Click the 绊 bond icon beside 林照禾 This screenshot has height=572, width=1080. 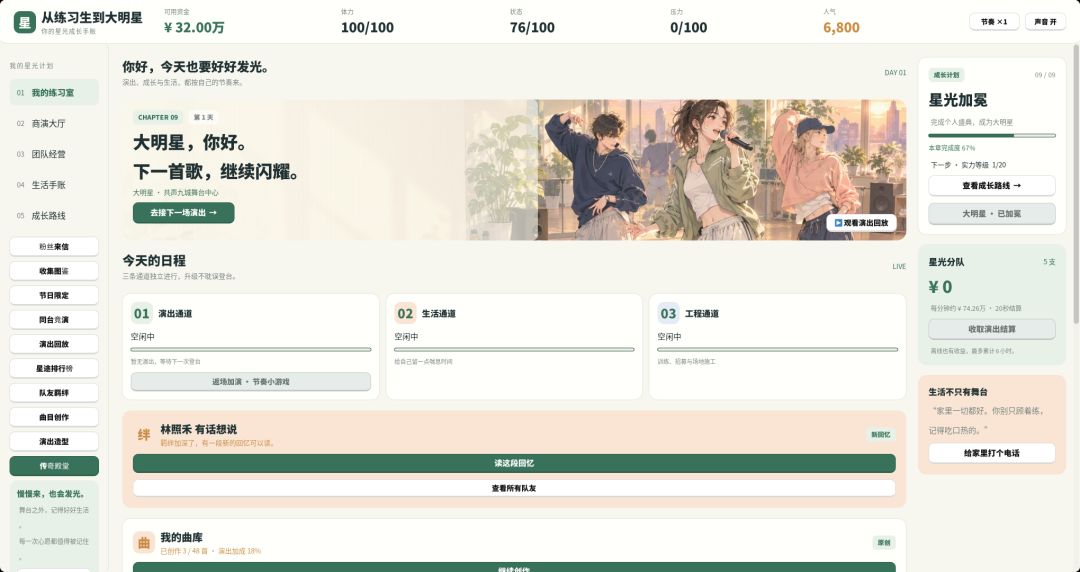(144, 435)
